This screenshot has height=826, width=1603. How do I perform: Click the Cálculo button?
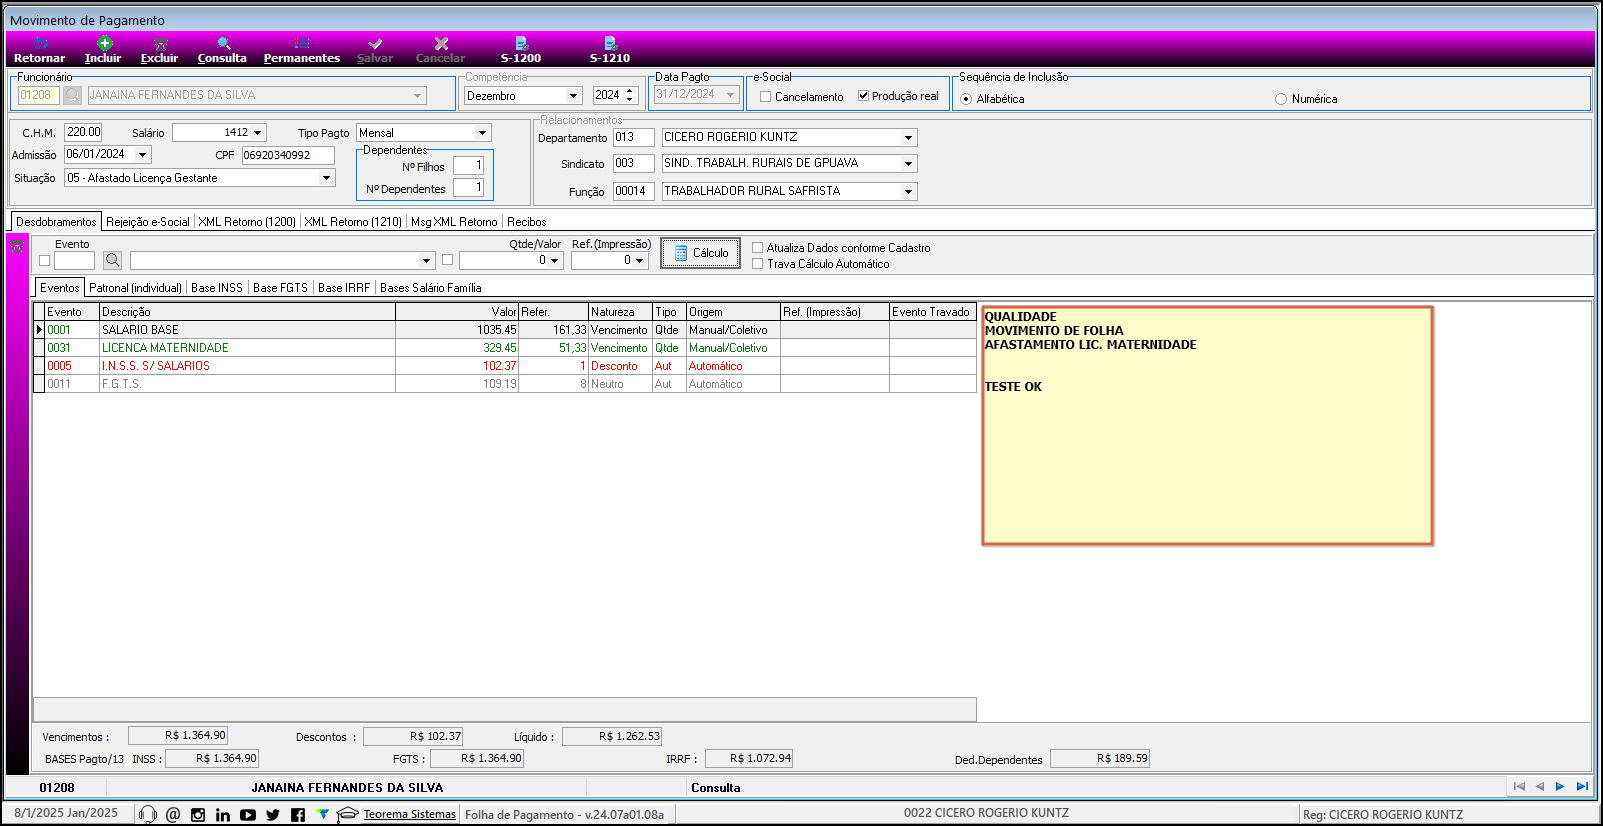pyautogui.click(x=700, y=253)
